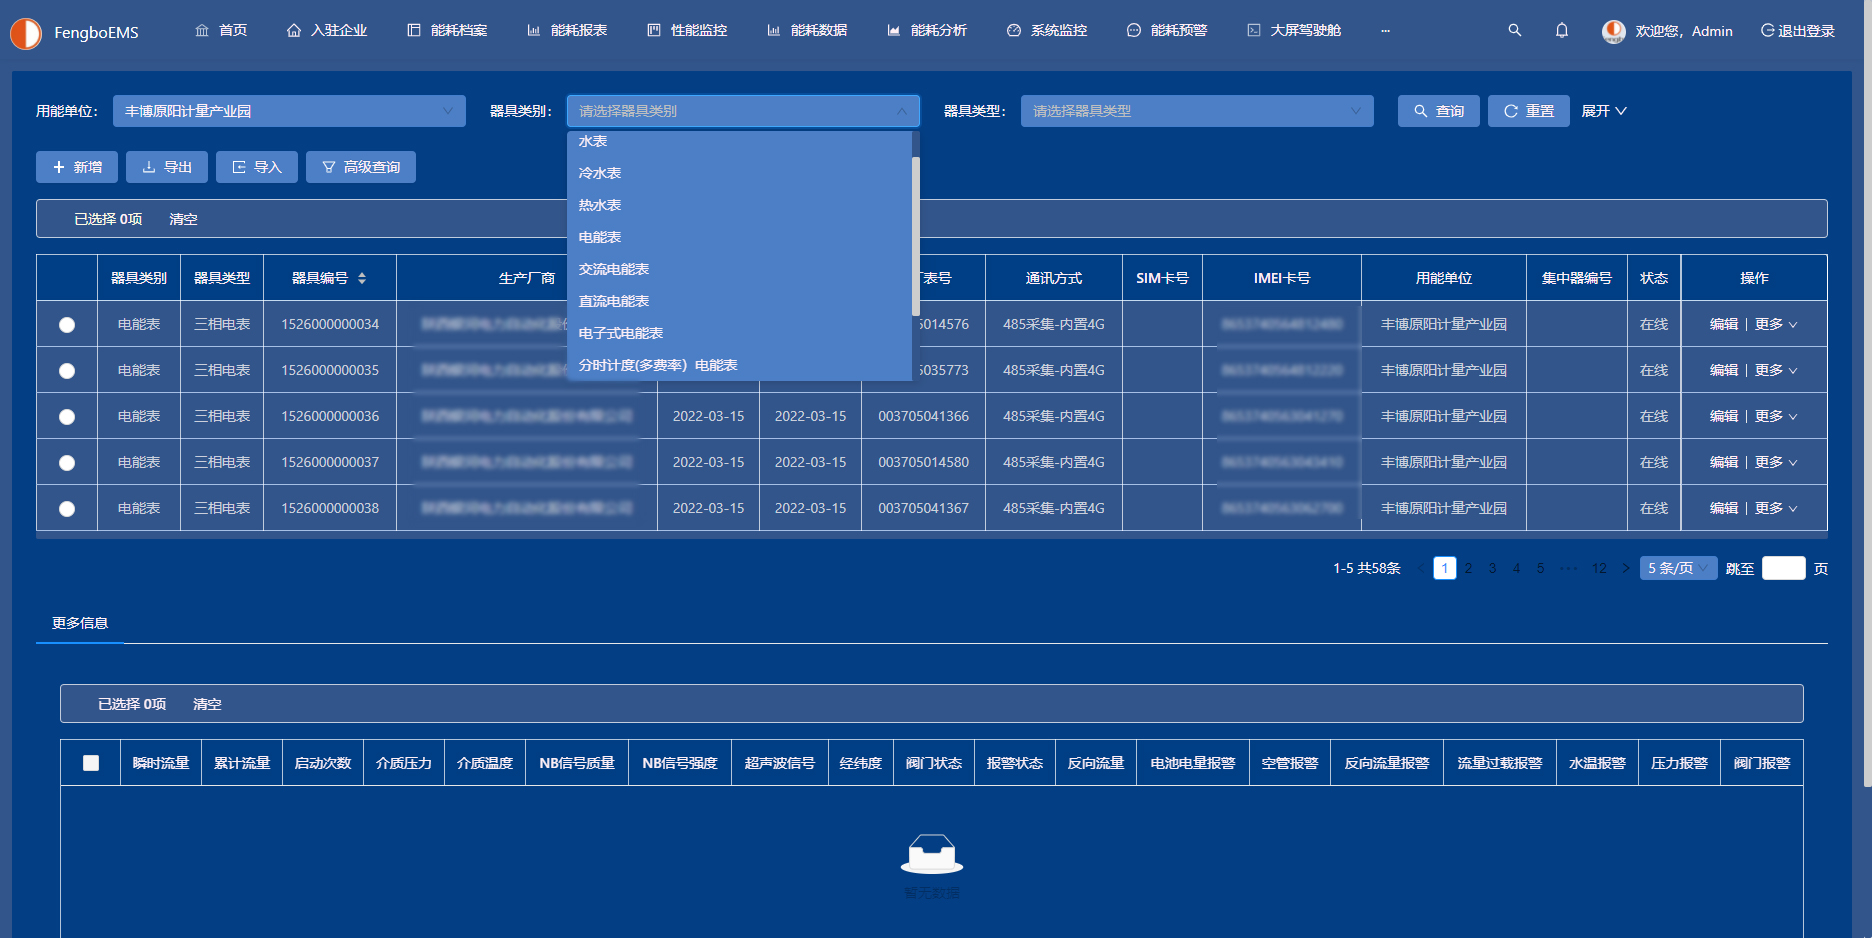
Task: Open the 用能单位 dropdown
Action: [289, 111]
